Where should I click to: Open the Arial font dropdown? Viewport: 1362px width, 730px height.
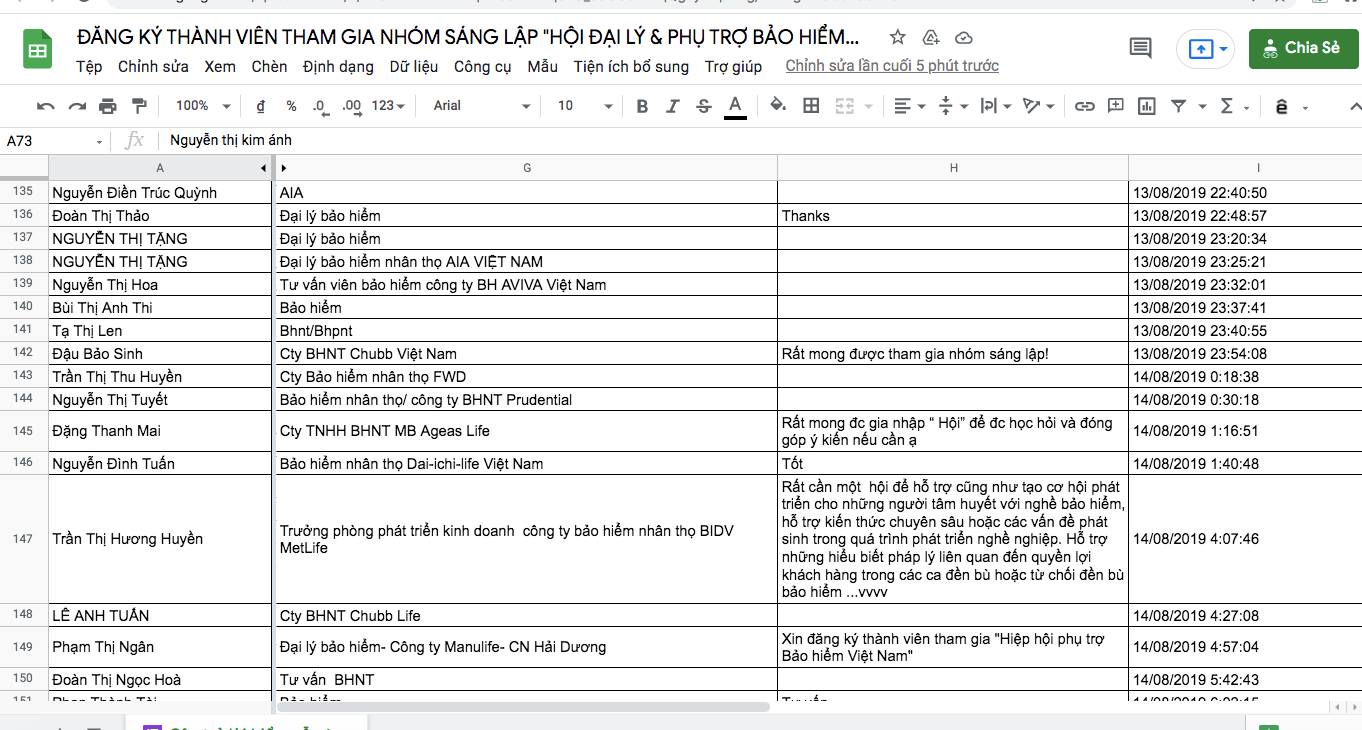(x=481, y=106)
